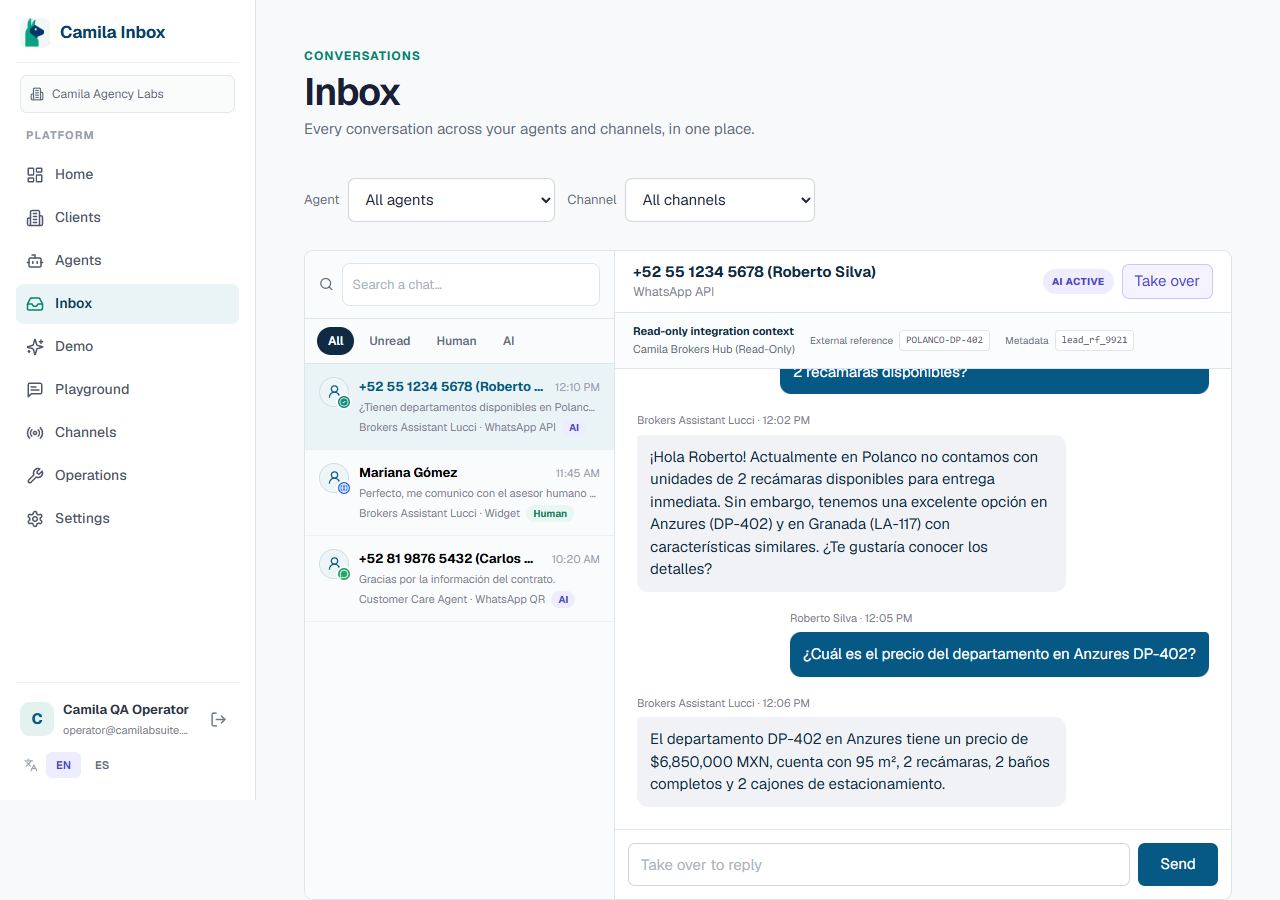Click the Channels broadcast icon
Image resolution: width=1280 pixels, height=900 pixels.
35,433
